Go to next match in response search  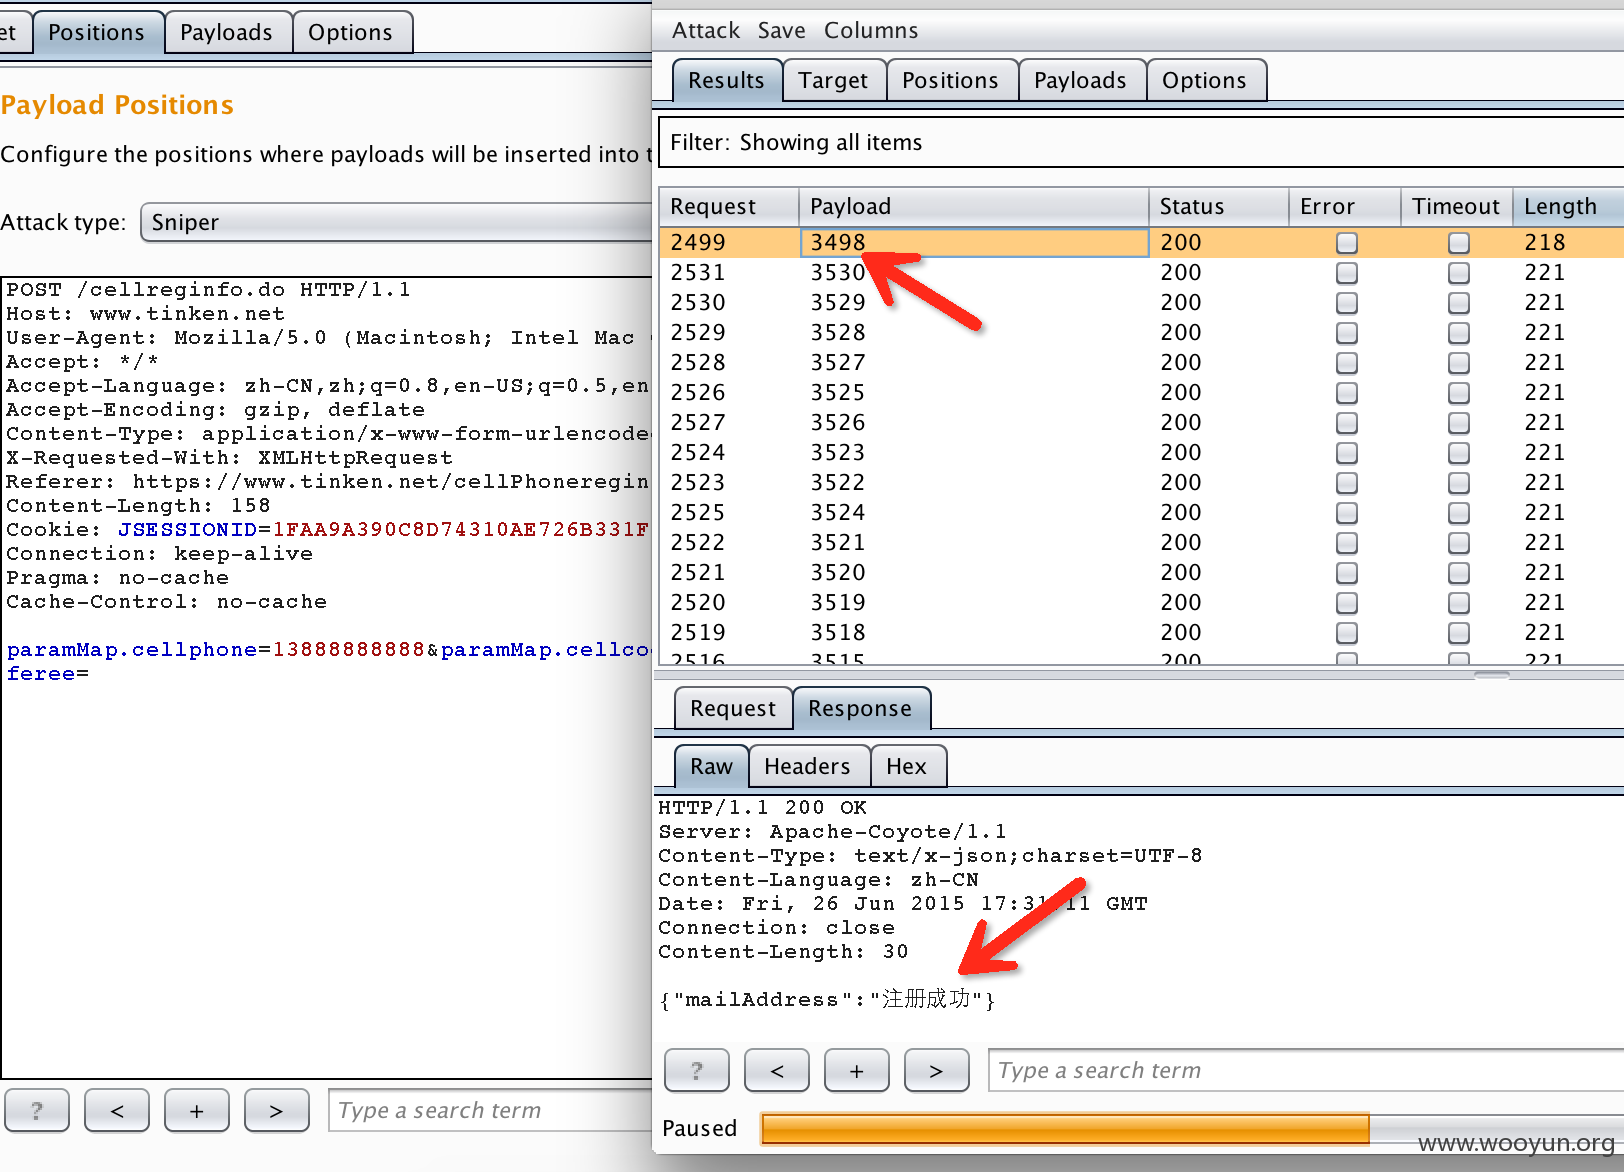pyautogui.click(x=937, y=1071)
